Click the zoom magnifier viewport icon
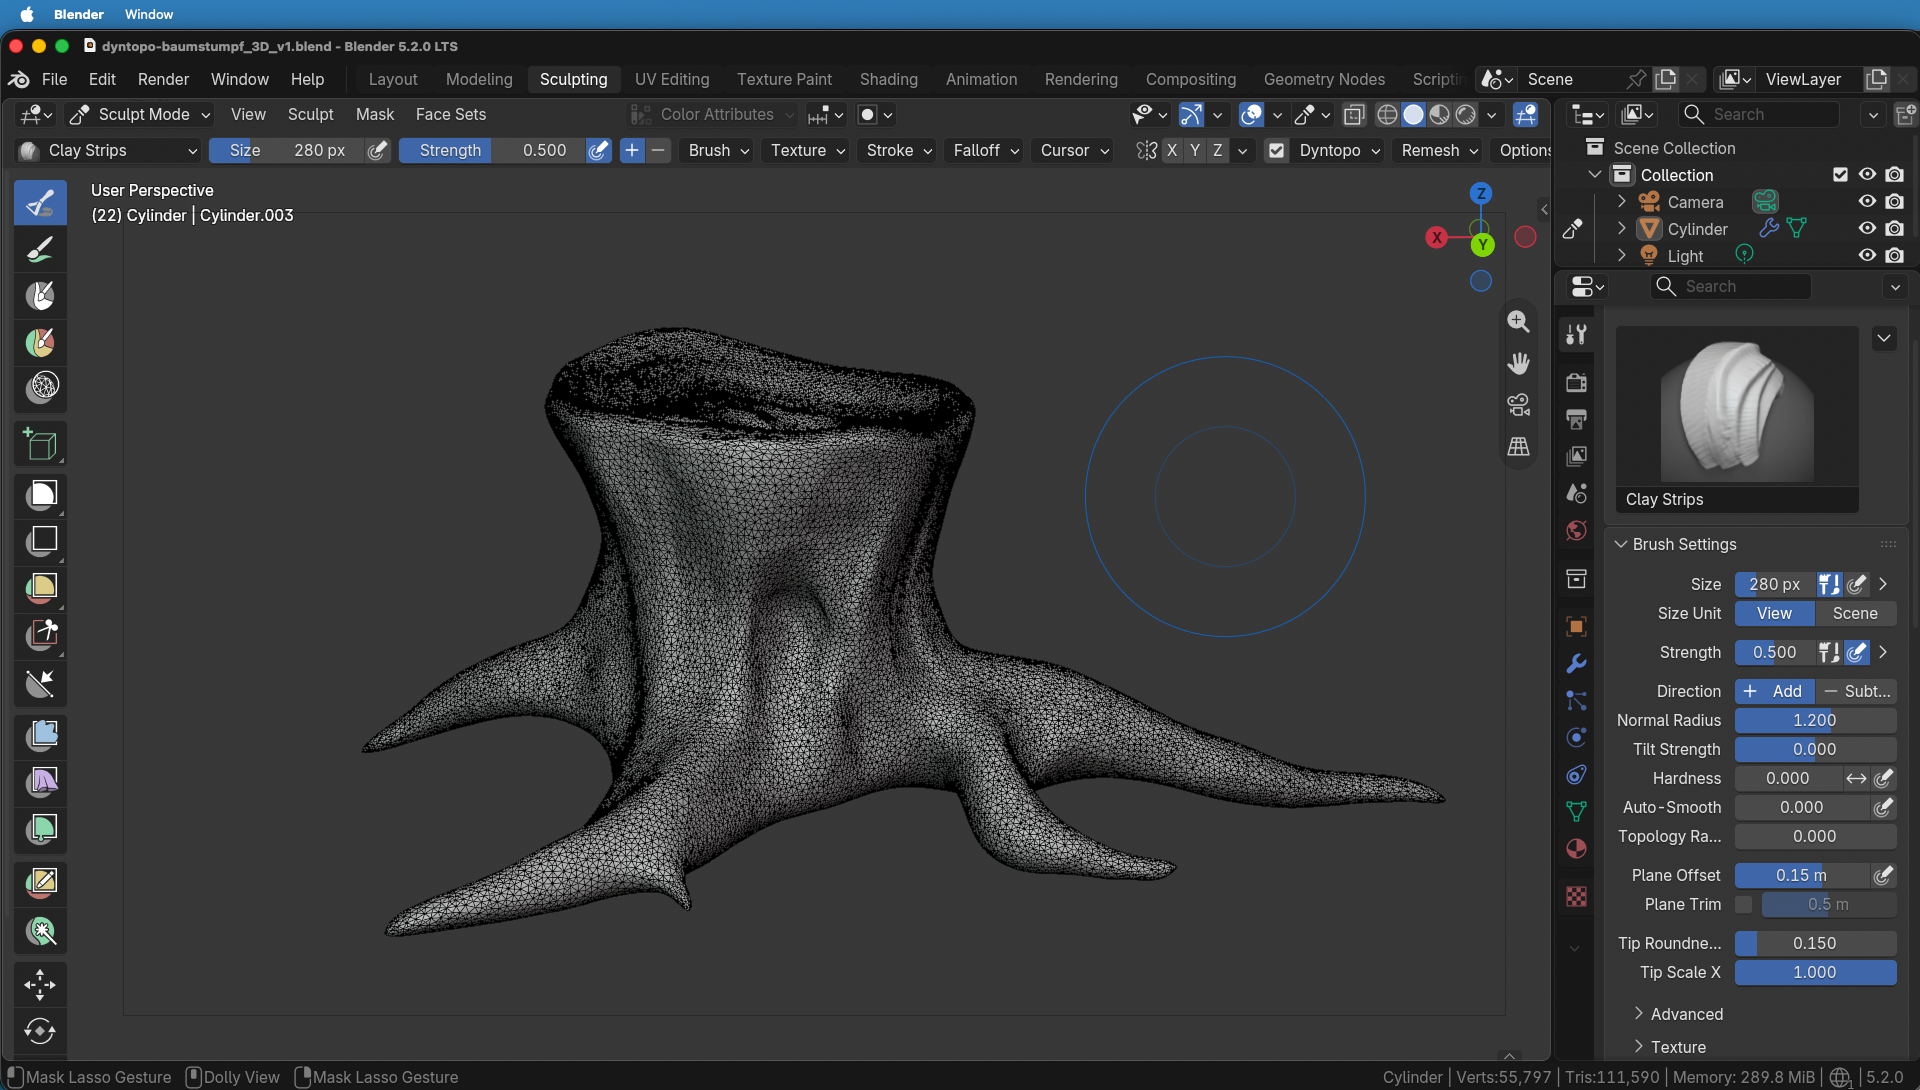 click(x=1518, y=321)
